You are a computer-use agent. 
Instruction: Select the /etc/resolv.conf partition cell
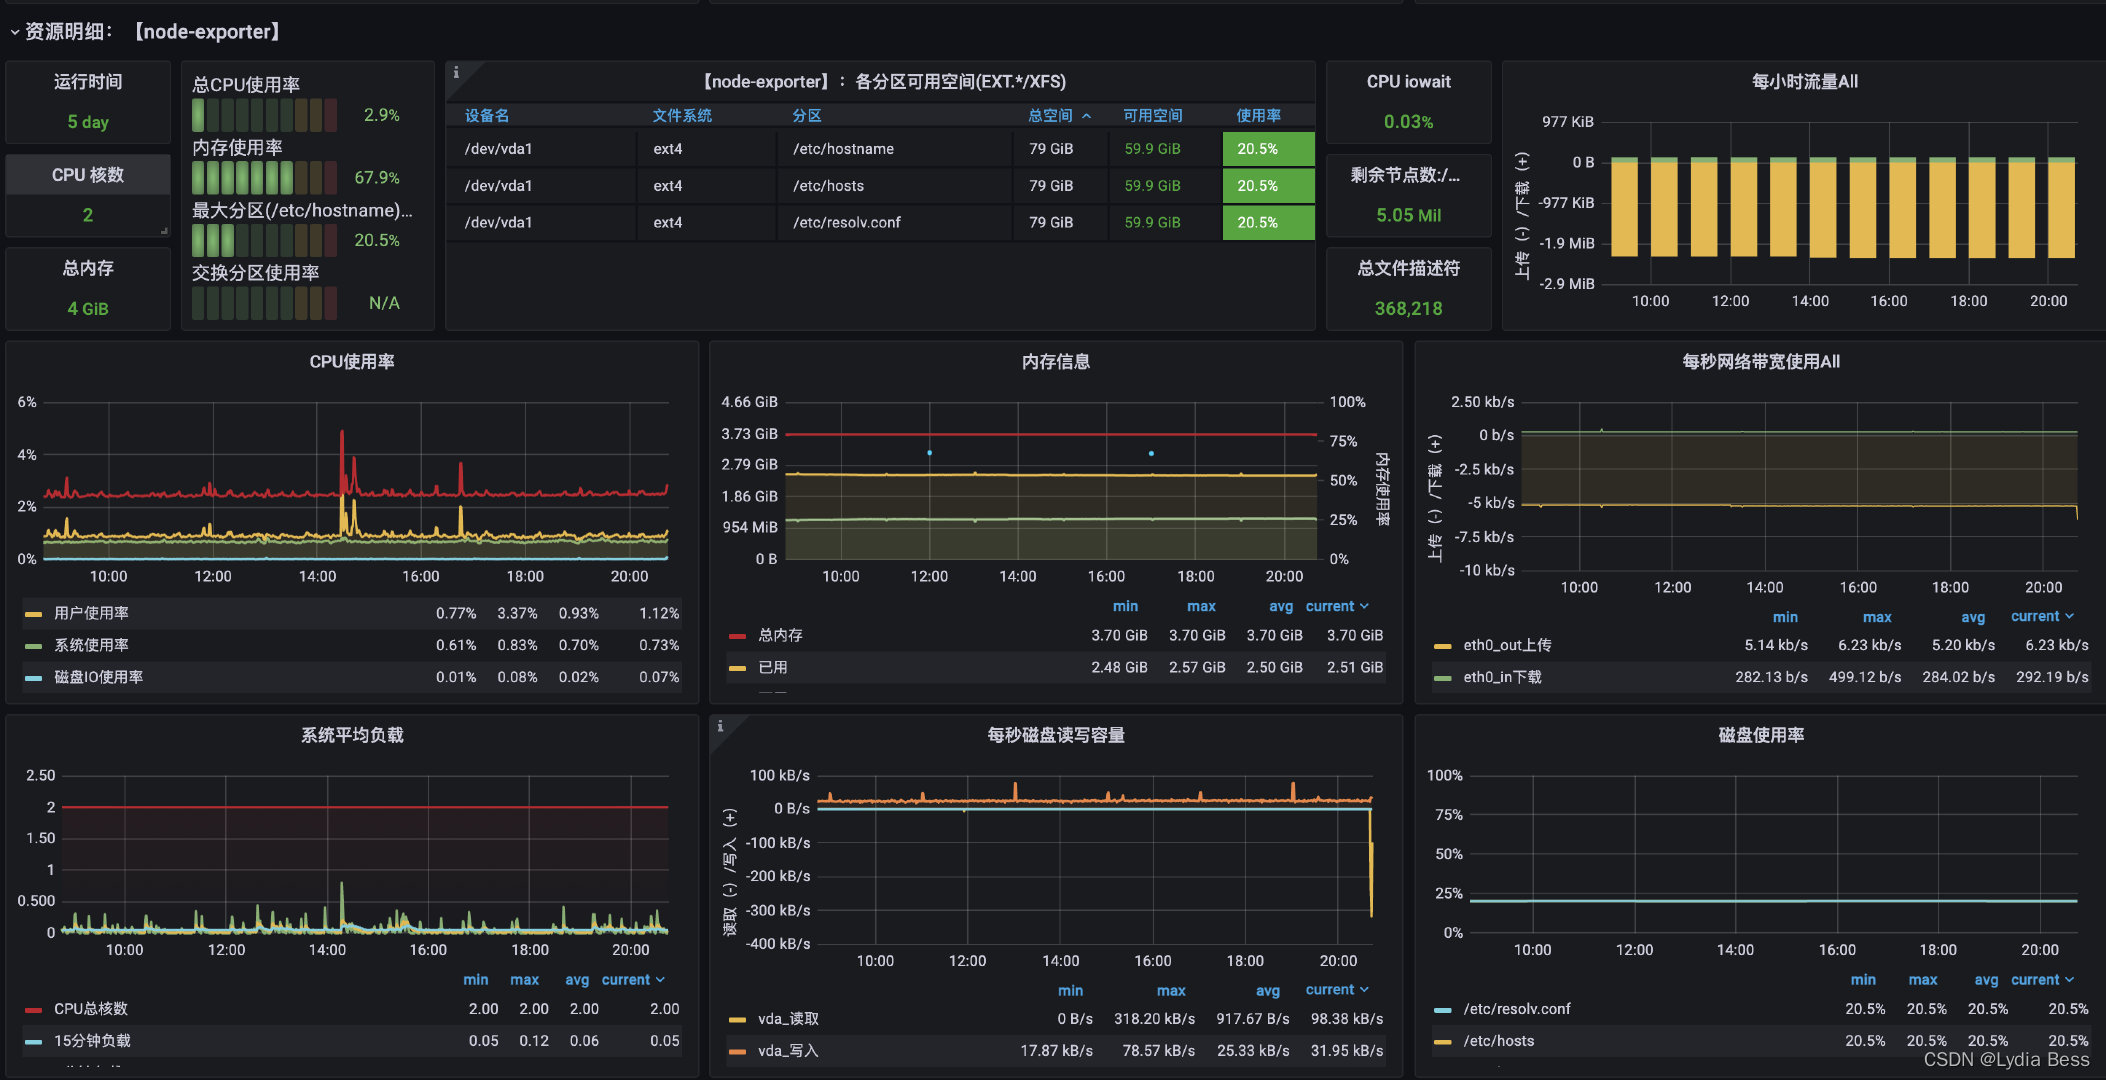(x=894, y=222)
